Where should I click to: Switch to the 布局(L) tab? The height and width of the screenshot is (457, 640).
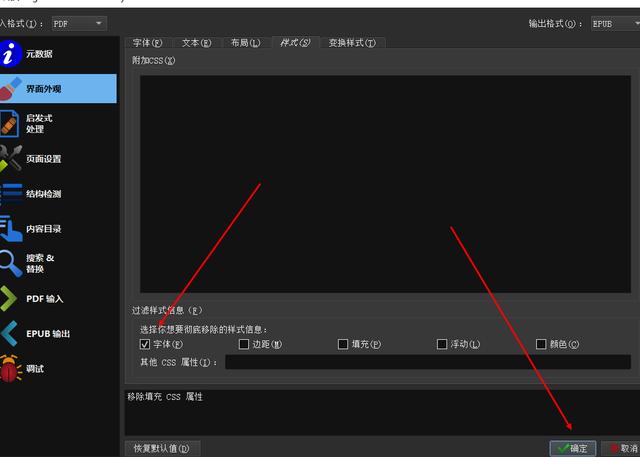point(246,42)
